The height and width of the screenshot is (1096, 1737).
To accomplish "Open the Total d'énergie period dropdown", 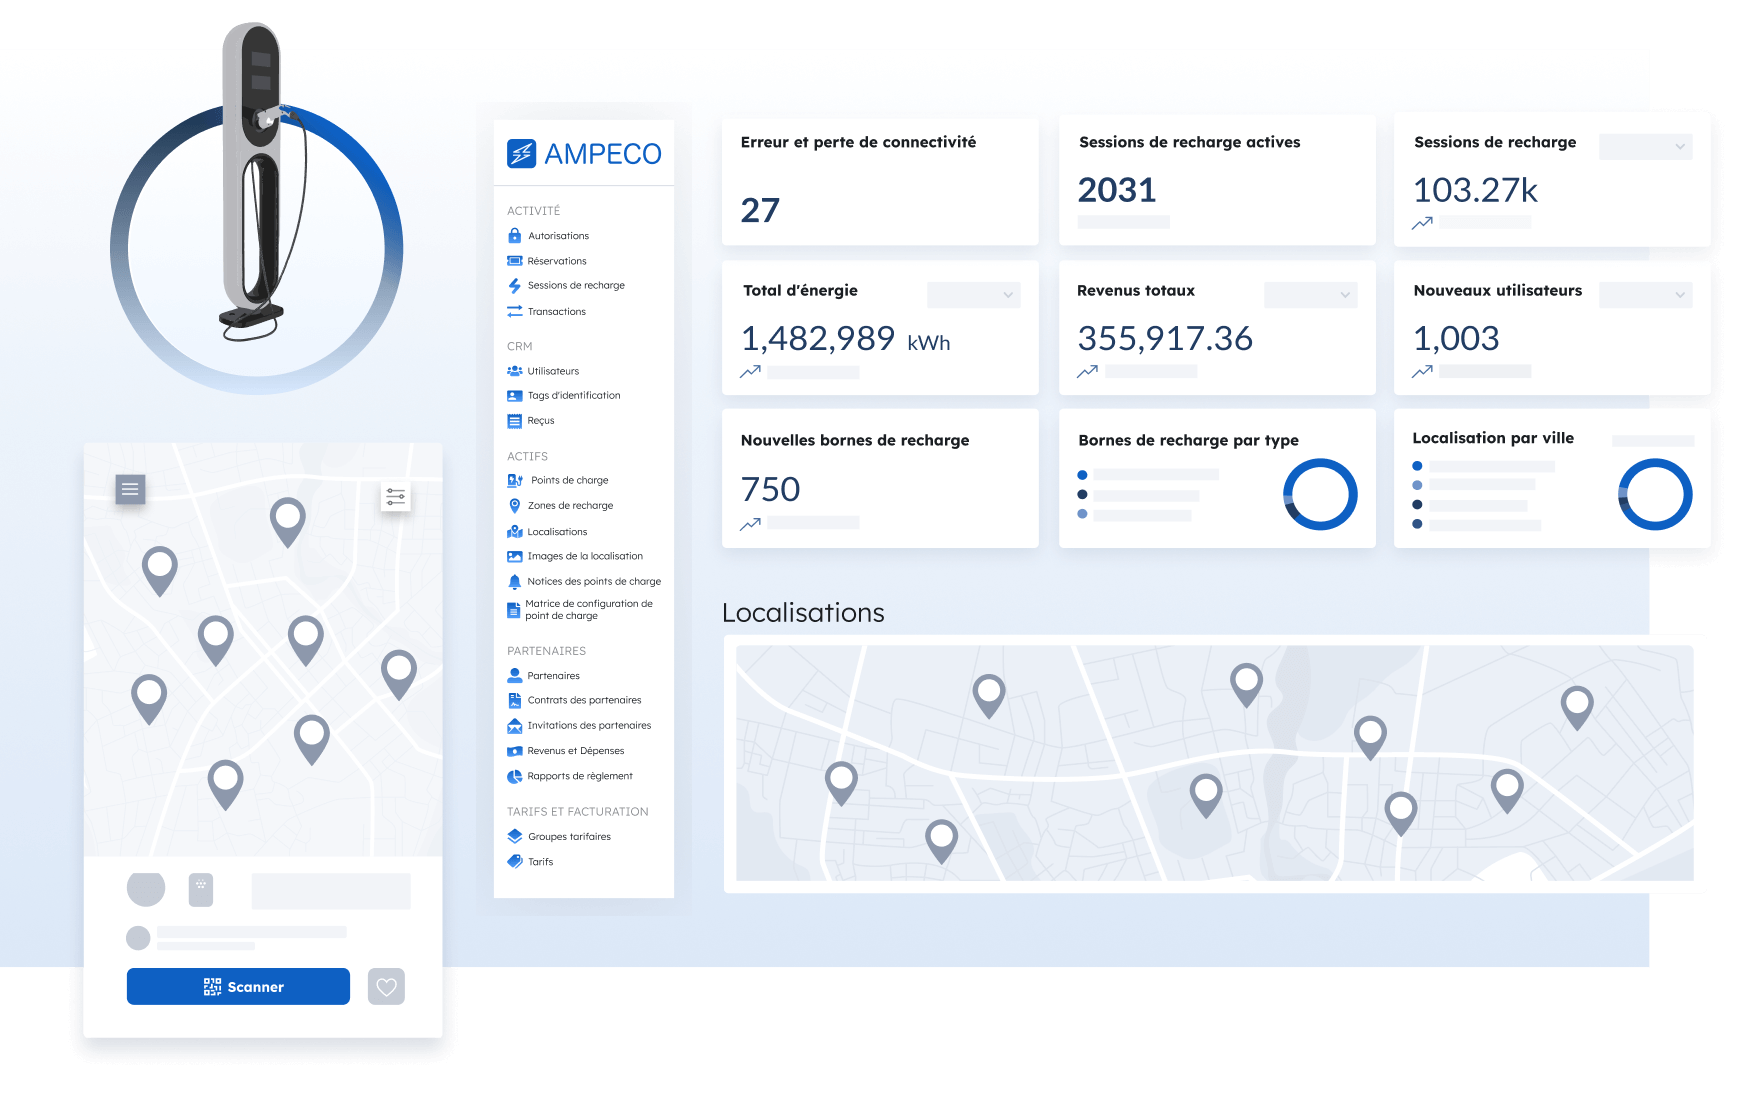I will (x=973, y=295).
